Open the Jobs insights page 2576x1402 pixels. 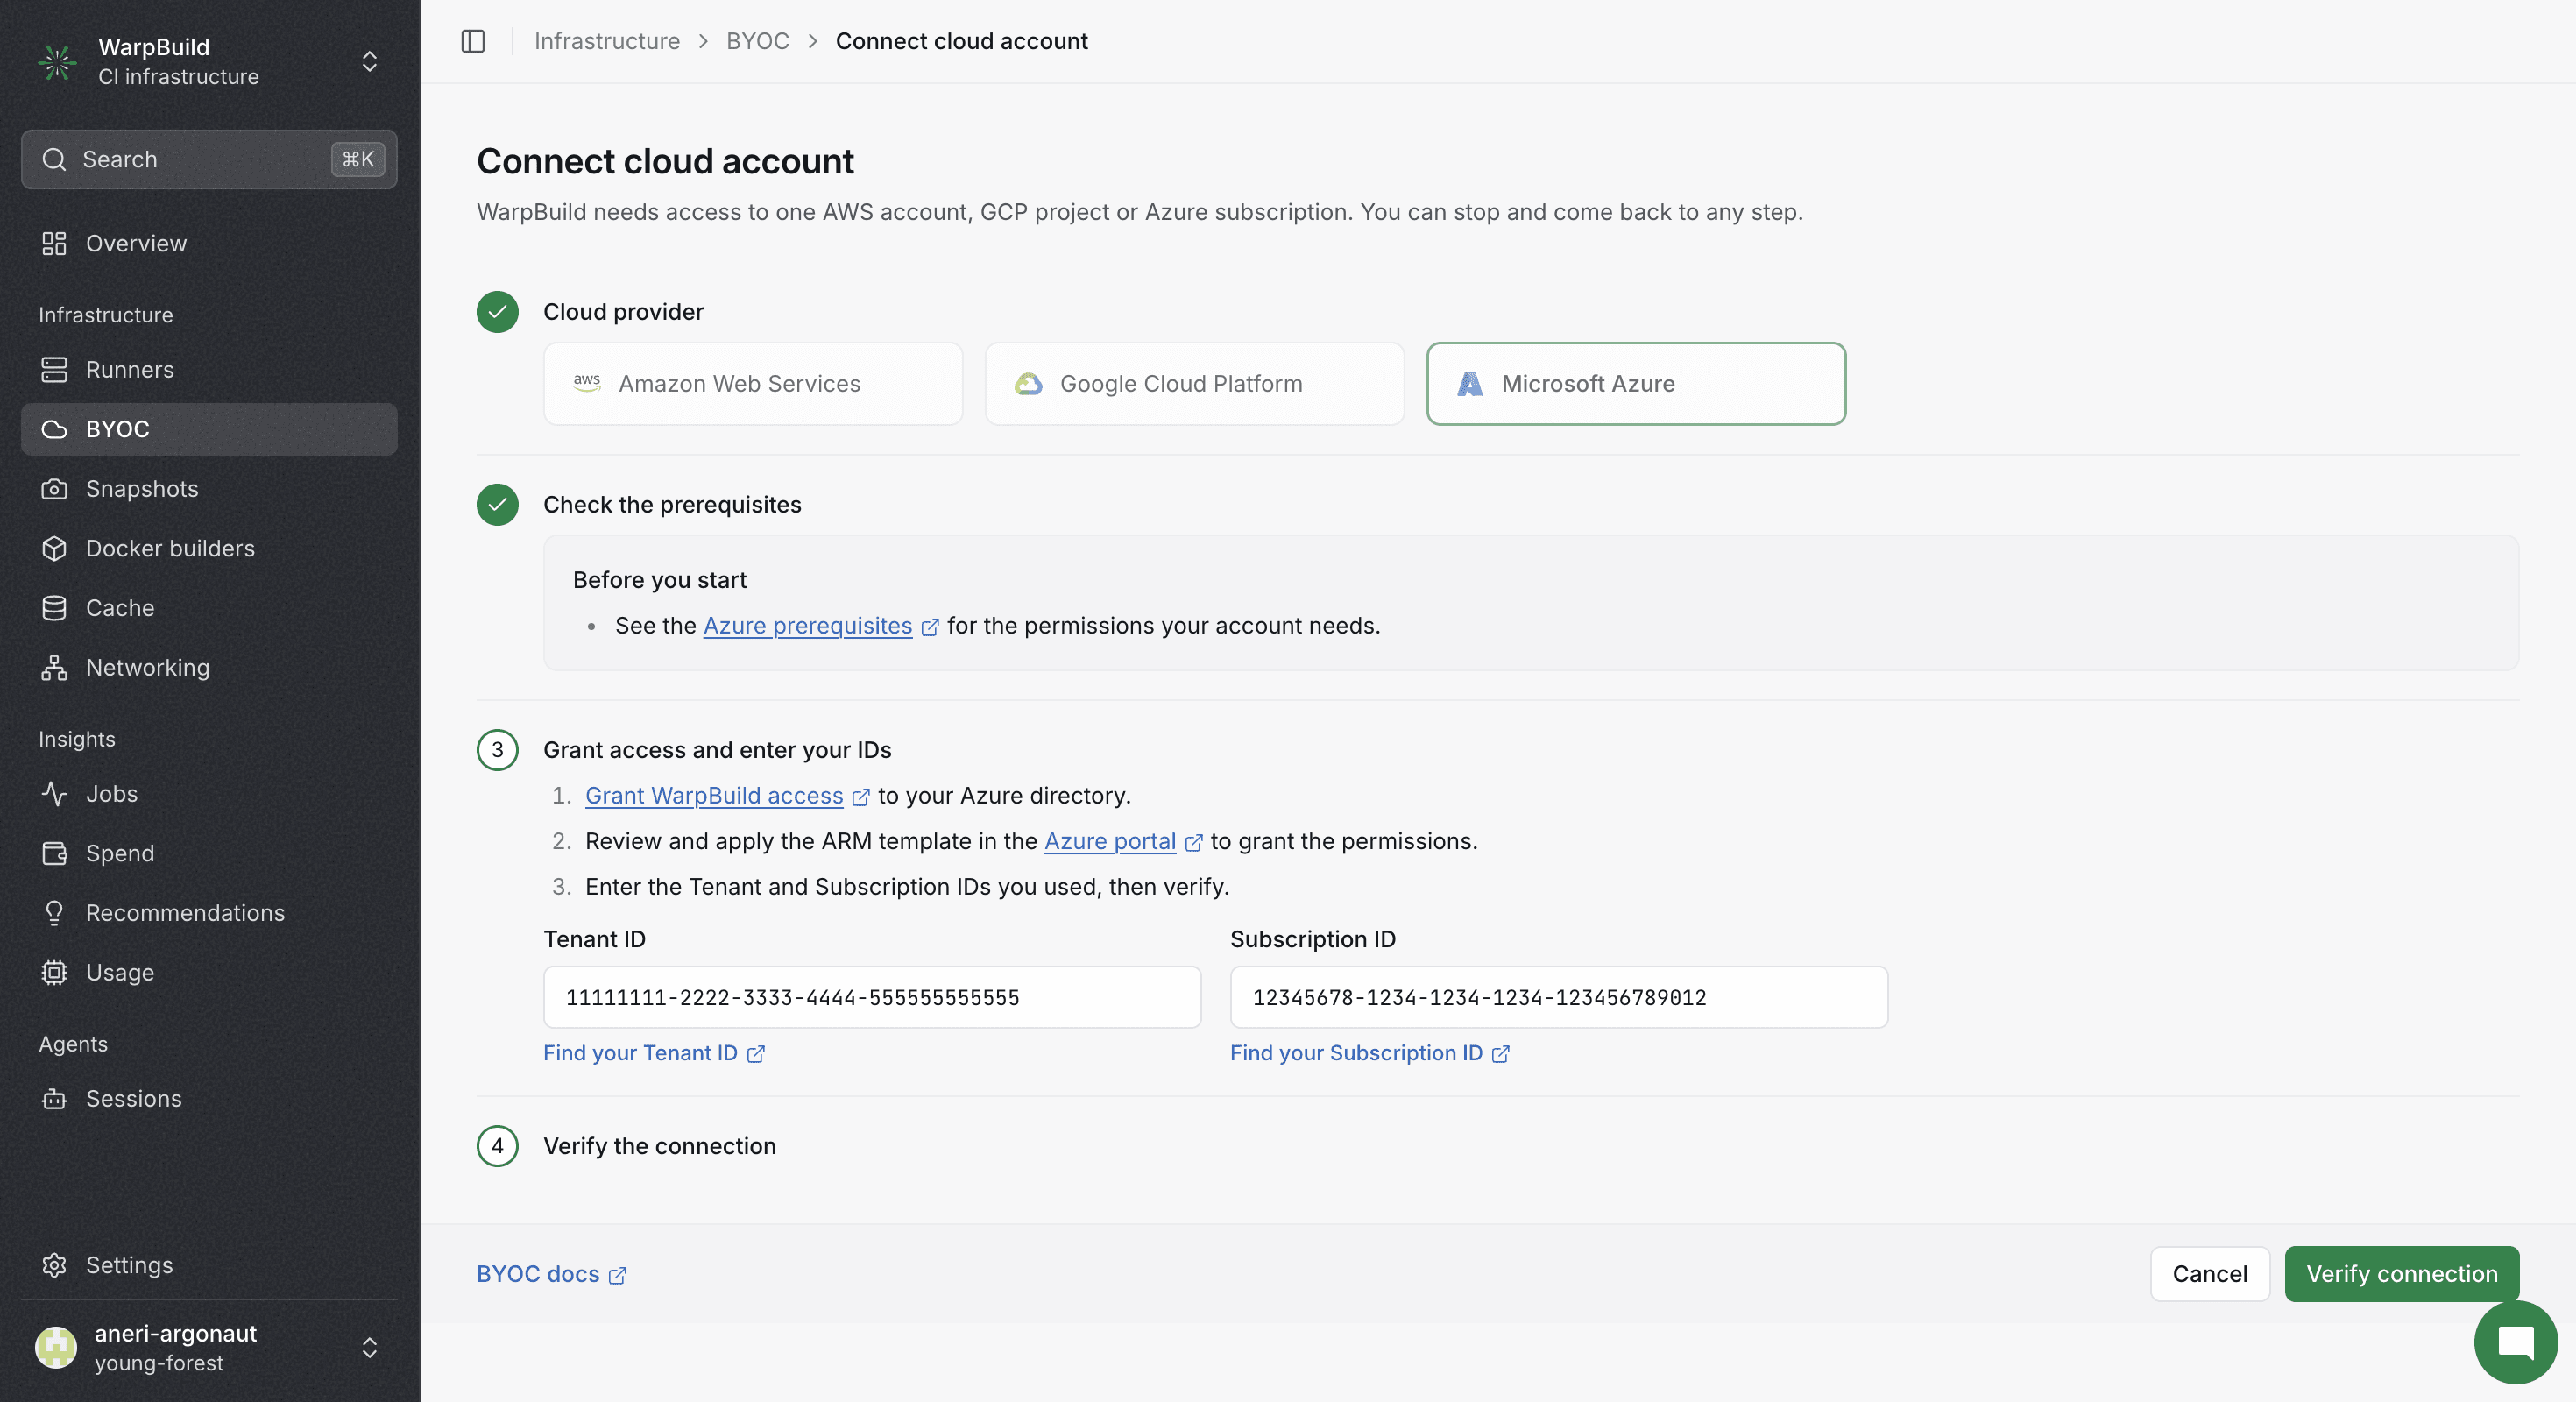click(x=209, y=794)
